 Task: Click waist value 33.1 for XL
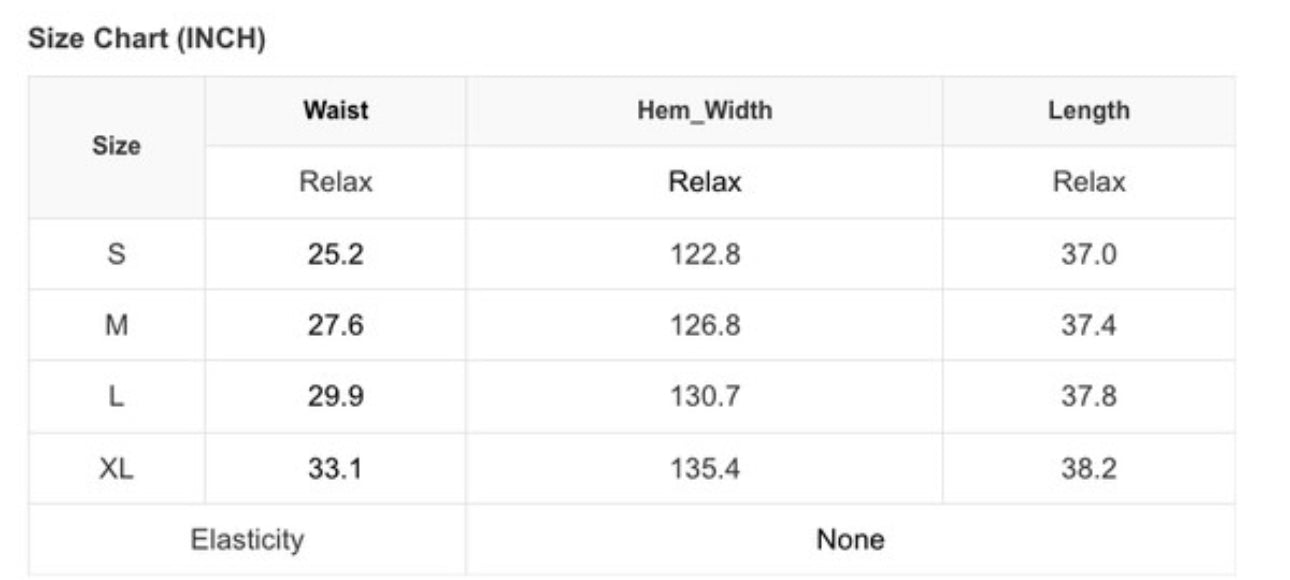click(335, 468)
